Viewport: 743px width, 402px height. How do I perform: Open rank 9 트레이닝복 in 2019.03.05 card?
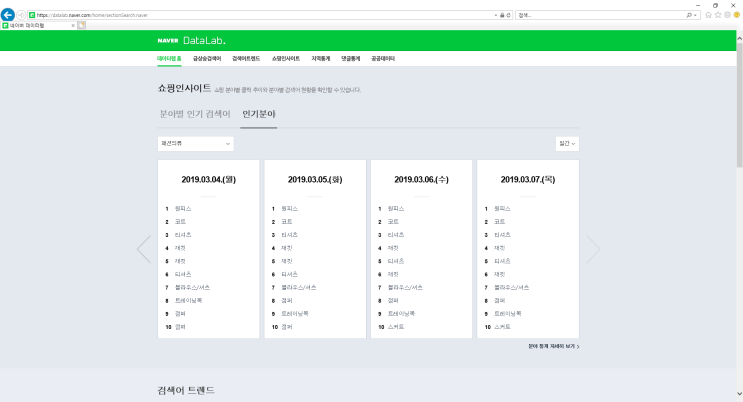[295, 314]
